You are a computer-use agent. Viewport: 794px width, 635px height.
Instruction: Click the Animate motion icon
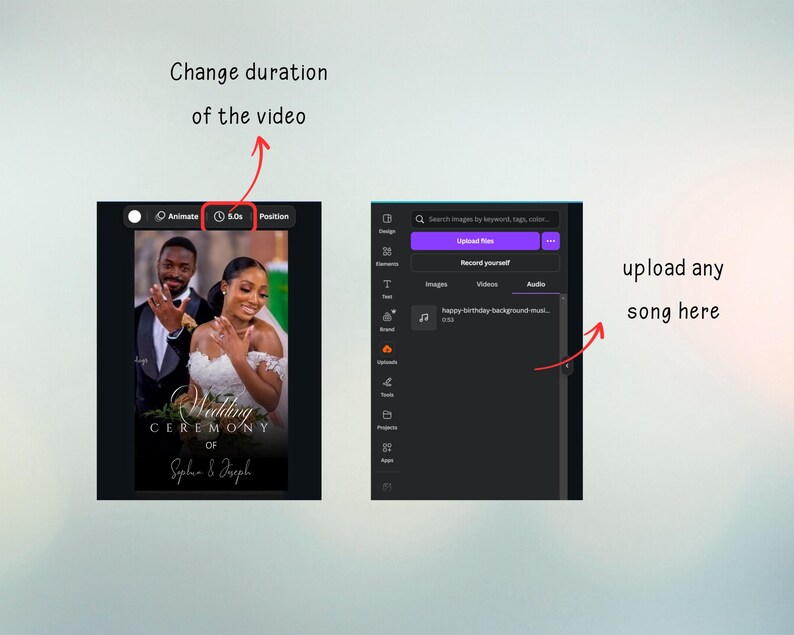(x=160, y=216)
